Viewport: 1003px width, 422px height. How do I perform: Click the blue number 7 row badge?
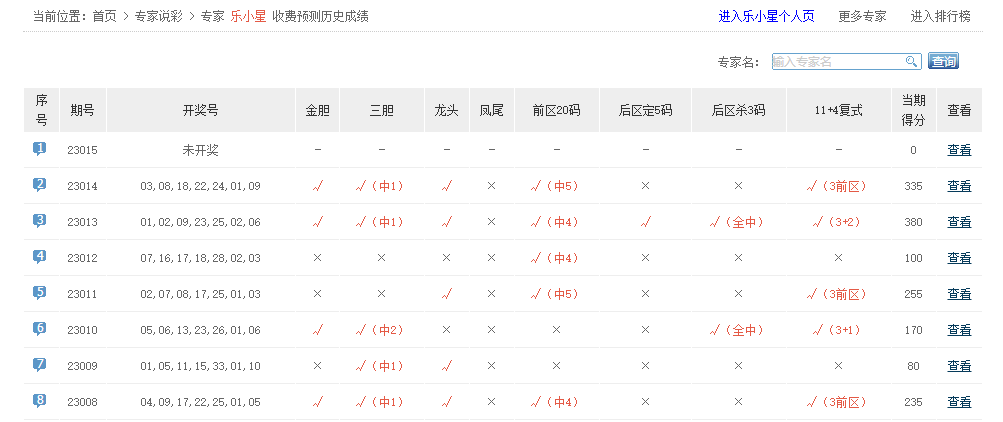(x=40, y=365)
